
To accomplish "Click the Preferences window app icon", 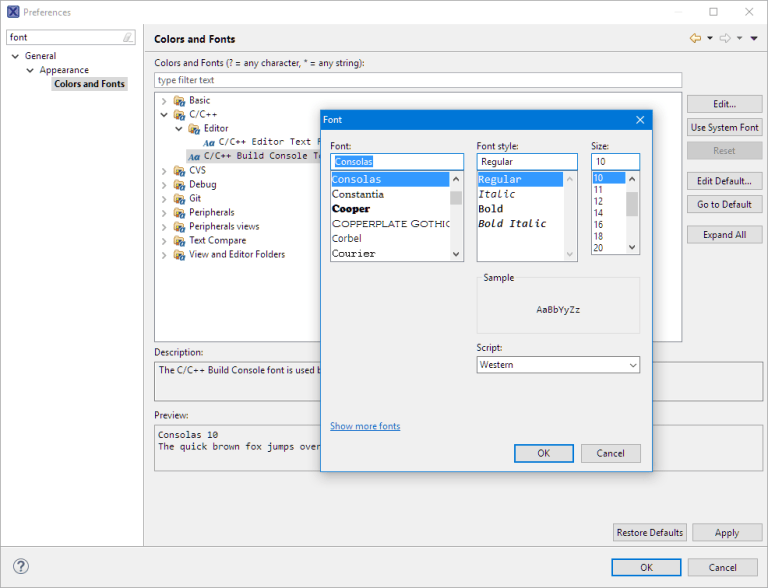I will click(x=13, y=12).
